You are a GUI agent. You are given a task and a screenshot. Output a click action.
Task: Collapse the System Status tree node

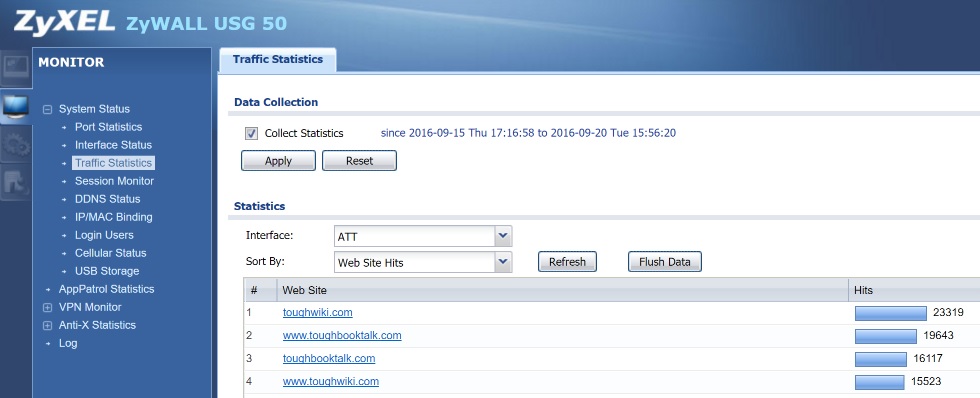click(47, 109)
